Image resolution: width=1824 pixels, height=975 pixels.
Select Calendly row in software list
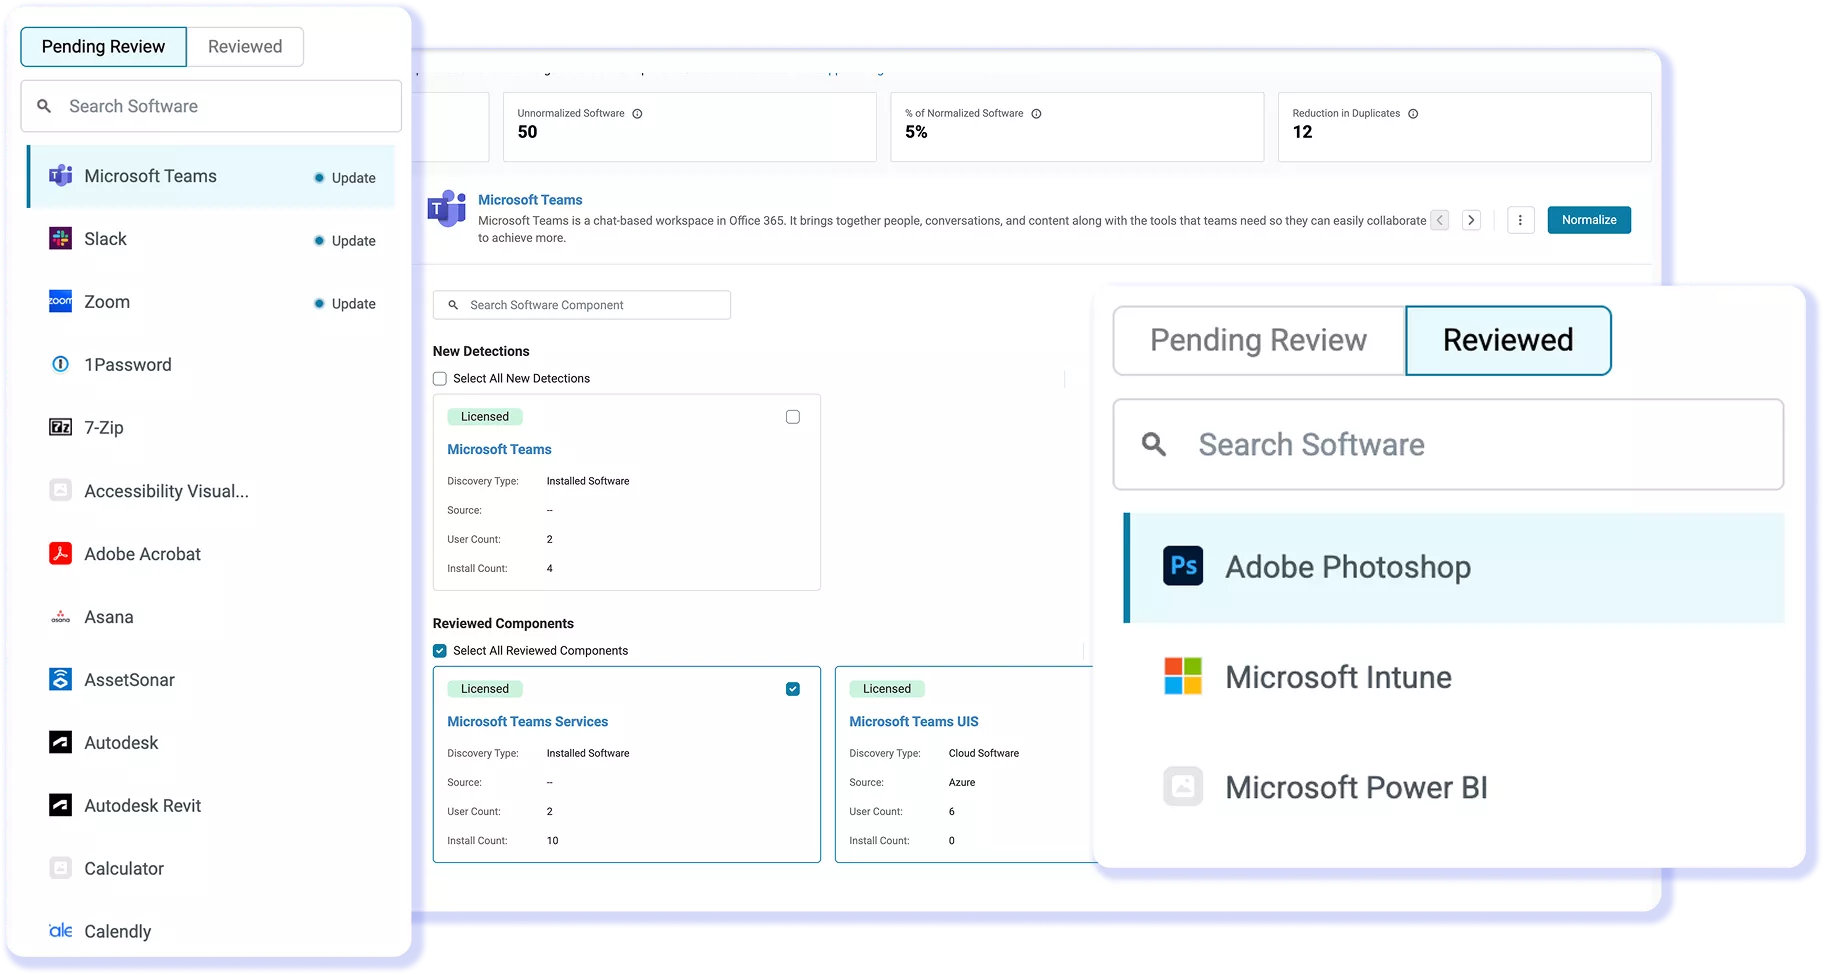tap(211, 931)
